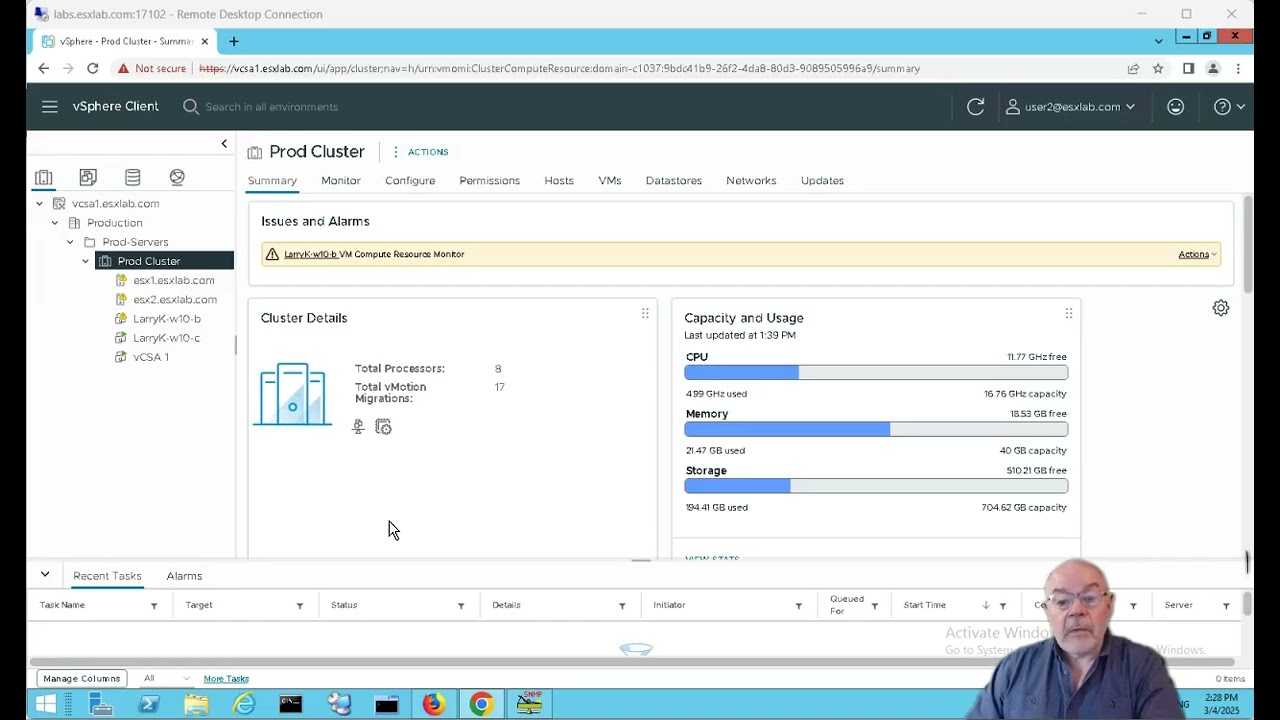Open File Explorer from the taskbar
This screenshot has height=720, width=1280.
(196, 705)
